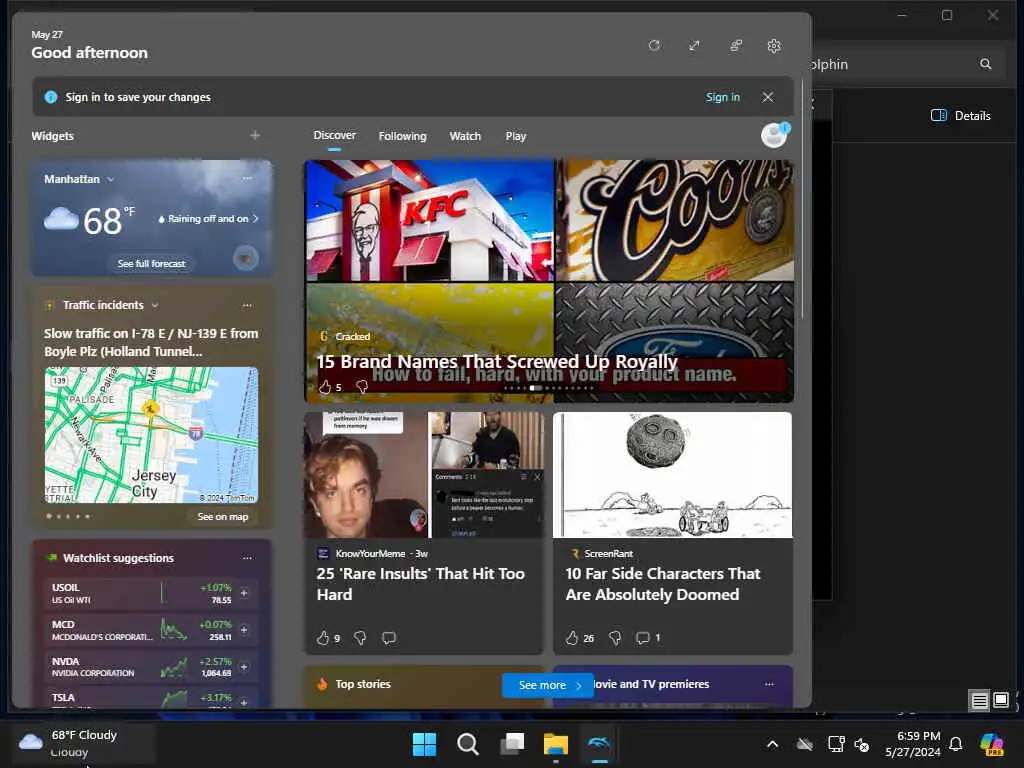Open Movie and TV premieres options

point(769,684)
